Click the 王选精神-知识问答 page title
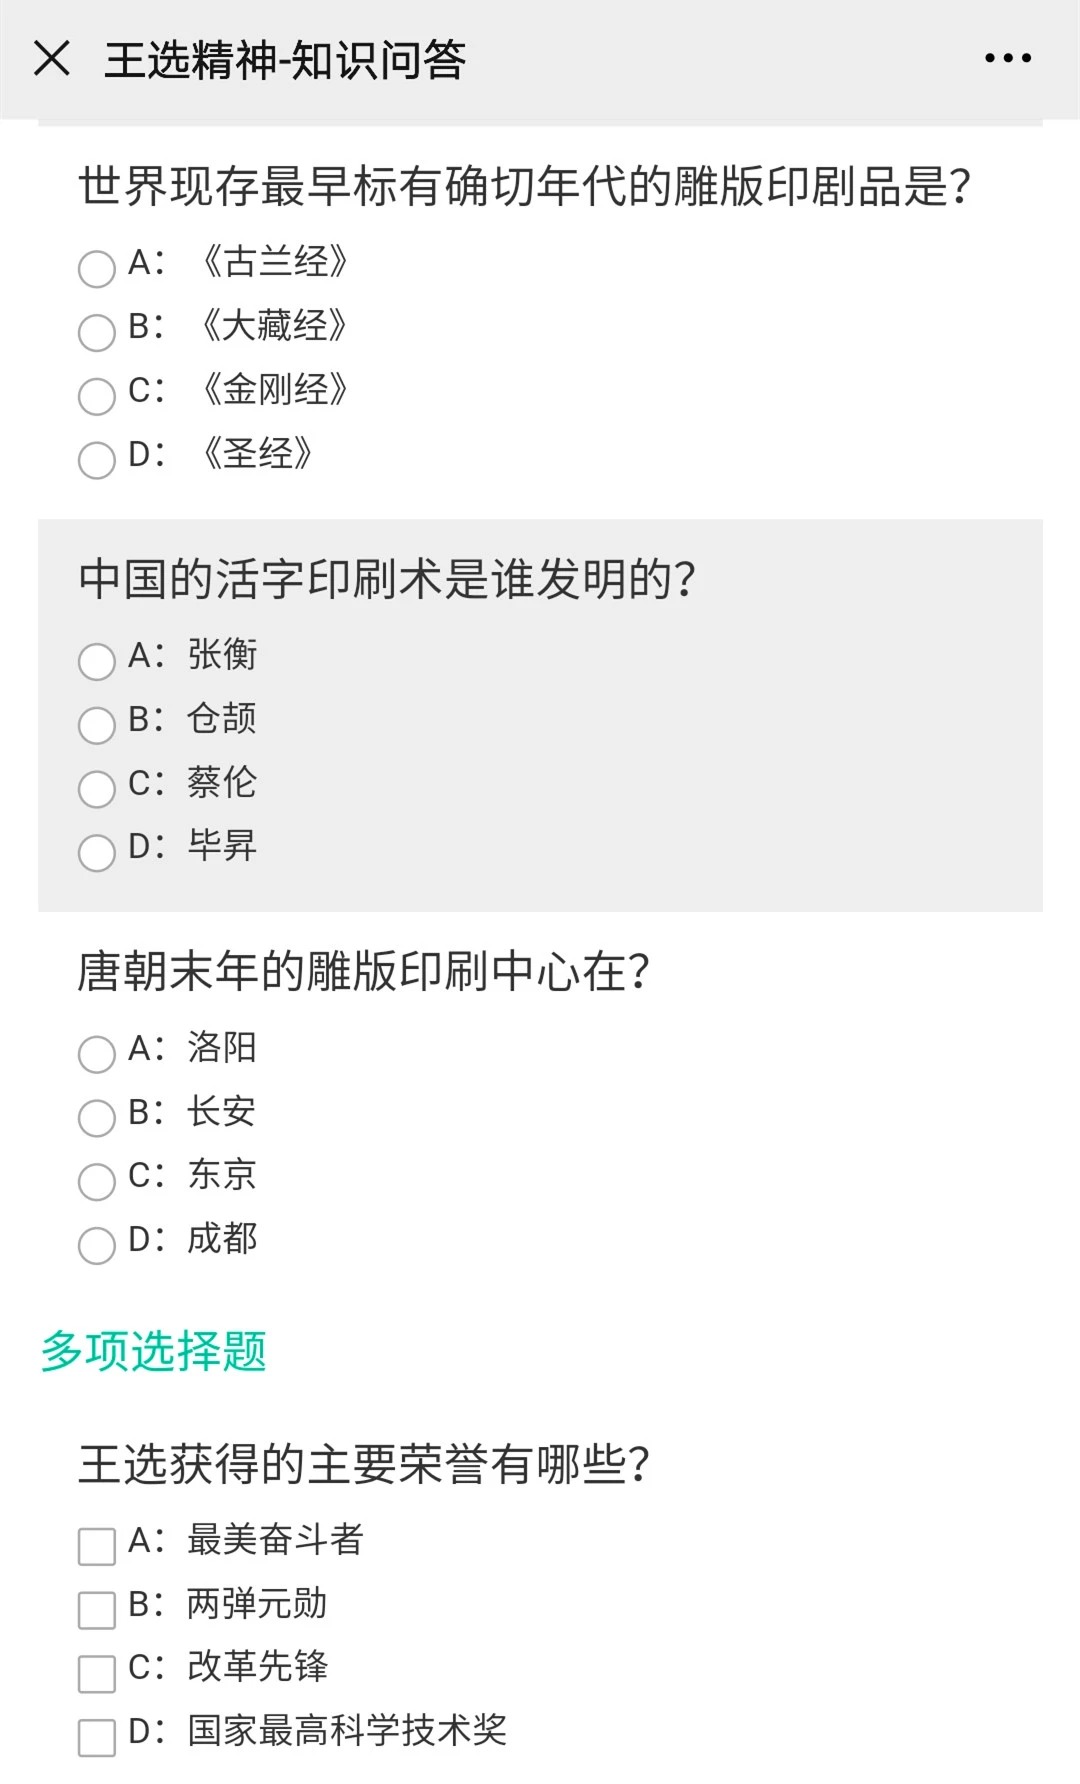This screenshot has height=1784, width=1080. coord(285,60)
